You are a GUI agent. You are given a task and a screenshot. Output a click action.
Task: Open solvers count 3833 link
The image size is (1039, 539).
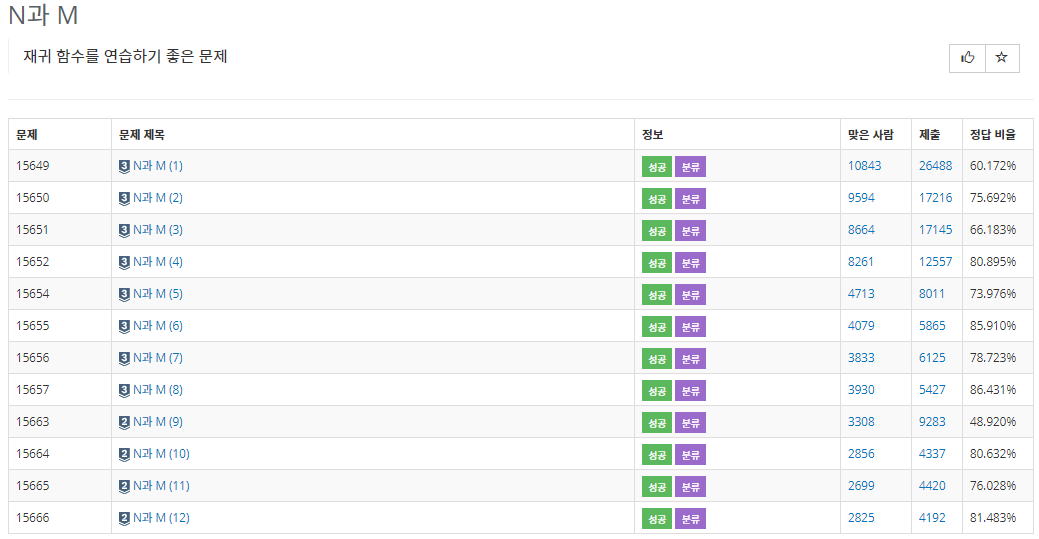point(861,357)
